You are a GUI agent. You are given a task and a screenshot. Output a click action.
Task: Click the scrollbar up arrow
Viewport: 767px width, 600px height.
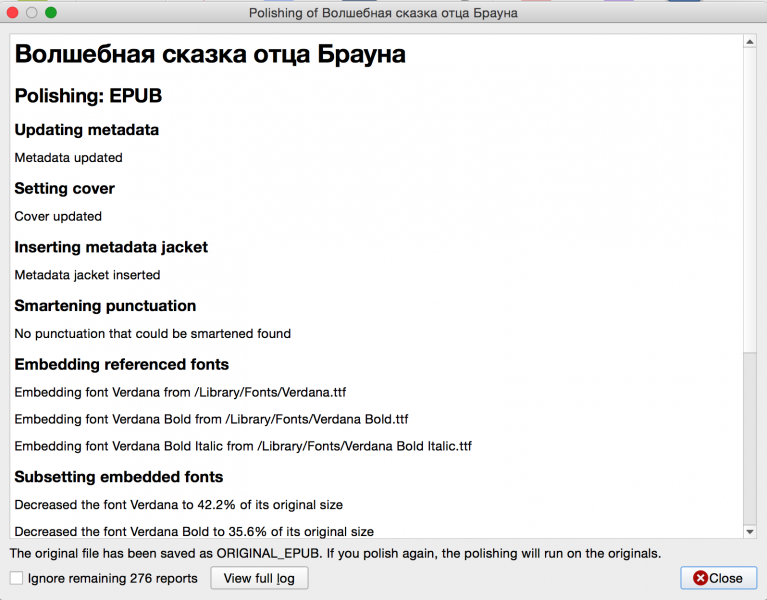point(750,42)
